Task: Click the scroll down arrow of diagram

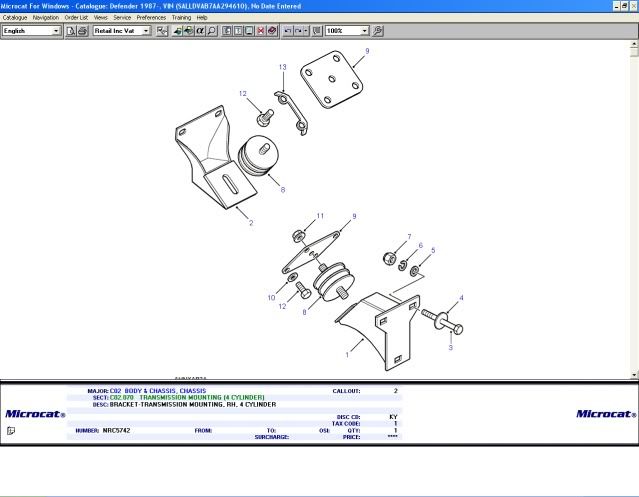Action: click(635, 374)
